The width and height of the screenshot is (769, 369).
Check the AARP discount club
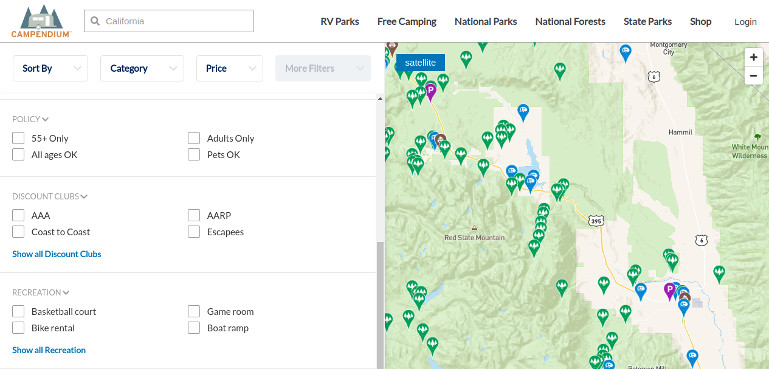coord(194,215)
